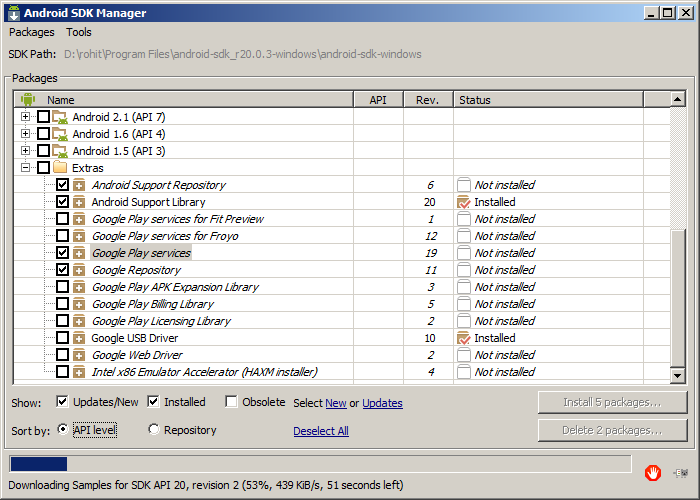Click the Status column header
The height and width of the screenshot is (500, 700).
(548, 100)
